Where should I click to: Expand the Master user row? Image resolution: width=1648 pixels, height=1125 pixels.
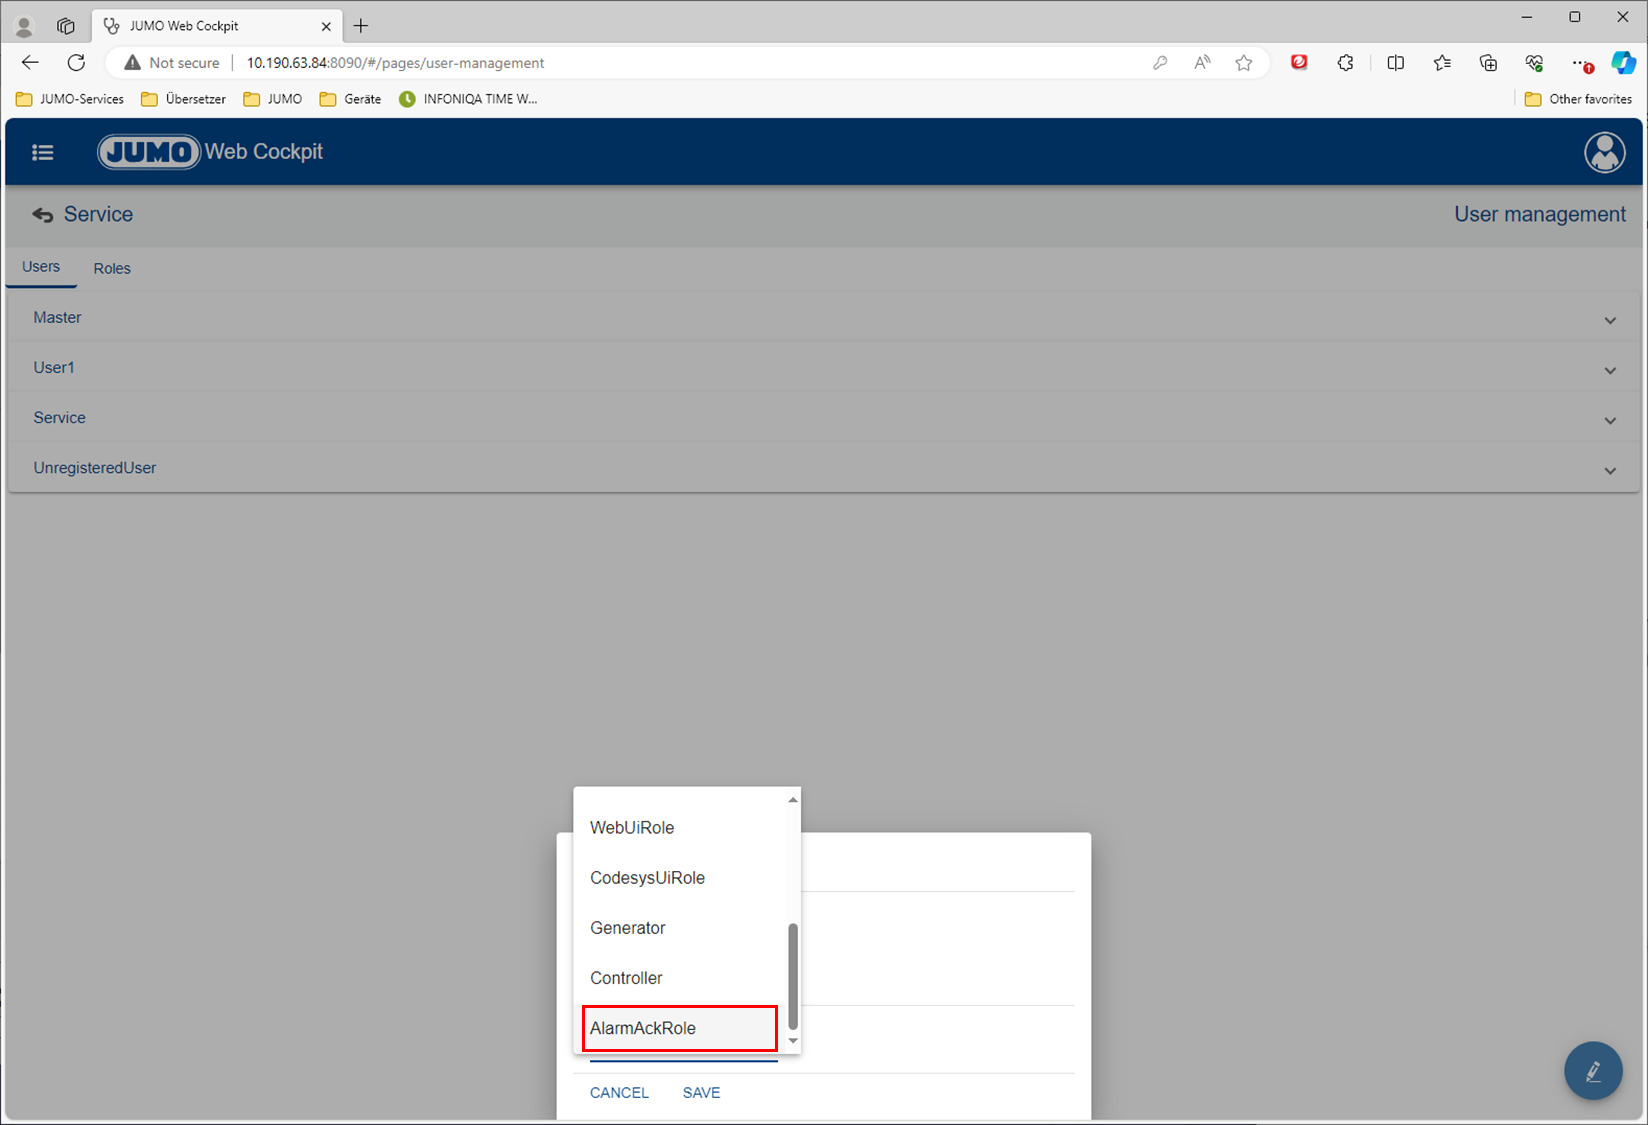pos(1610,320)
